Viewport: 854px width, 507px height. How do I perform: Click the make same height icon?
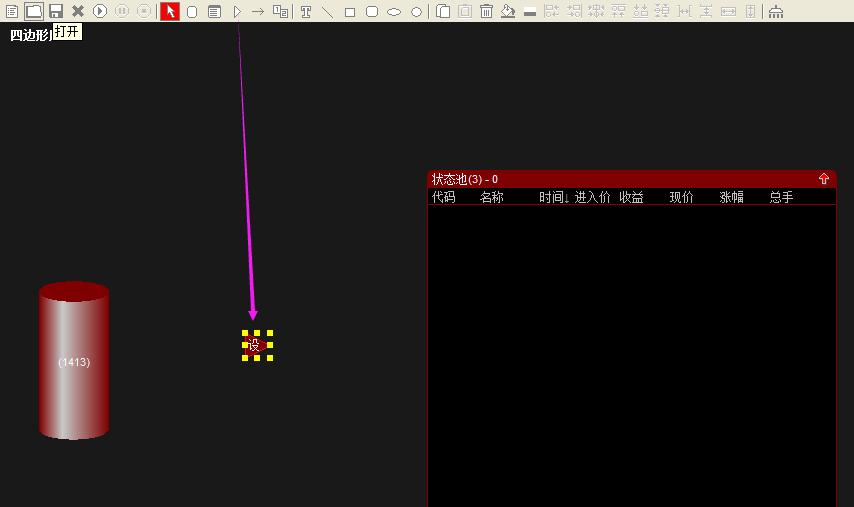point(751,11)
